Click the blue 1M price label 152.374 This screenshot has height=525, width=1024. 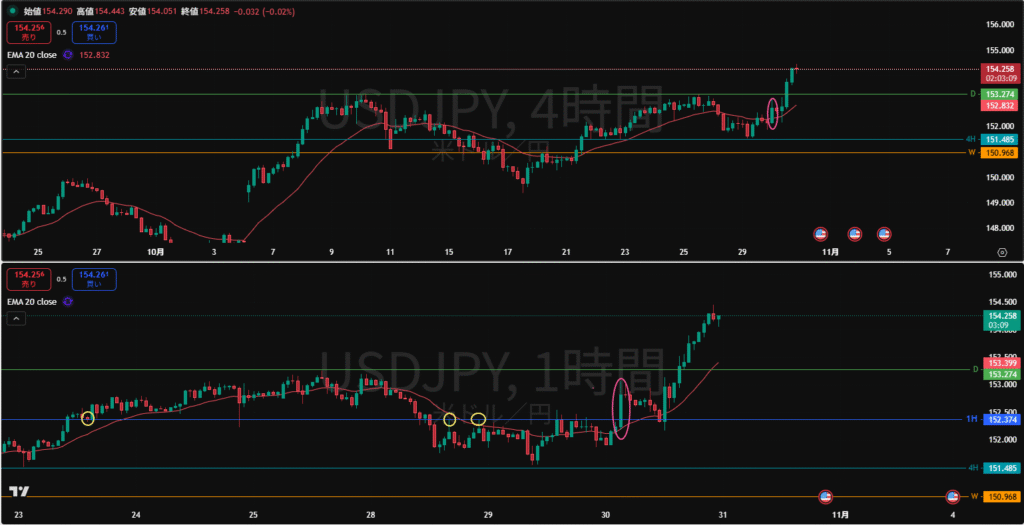[x=1000, y=419]
